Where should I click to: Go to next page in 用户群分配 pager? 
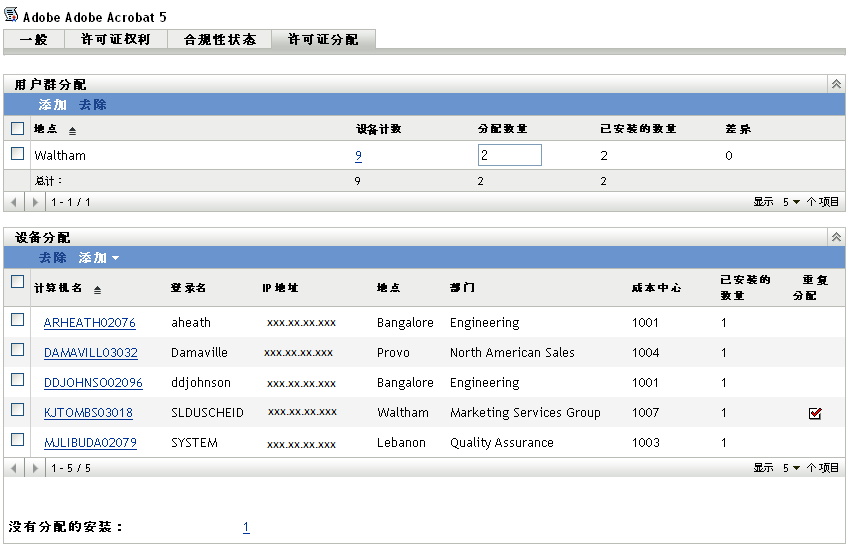tap(35, 202)
